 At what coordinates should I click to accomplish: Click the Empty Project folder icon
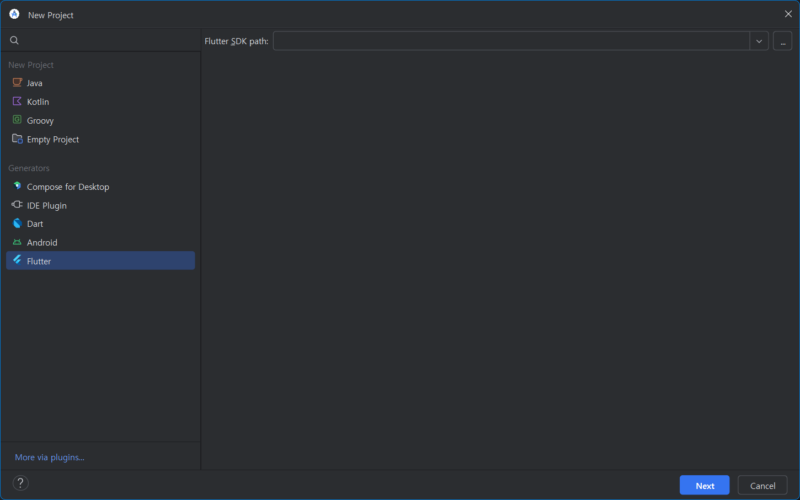coord(17,139)
